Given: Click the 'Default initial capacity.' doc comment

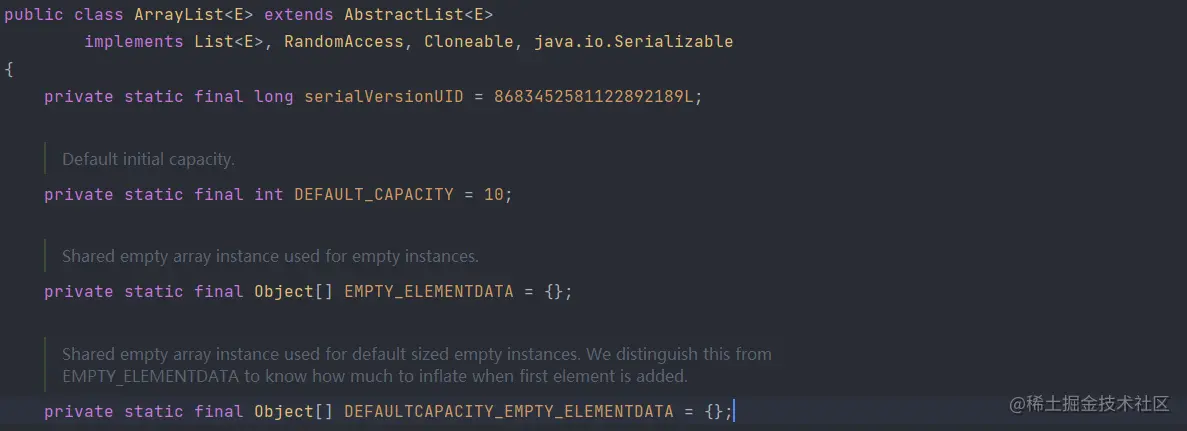Looking at the screenshot, I should (x=148, y=159).
